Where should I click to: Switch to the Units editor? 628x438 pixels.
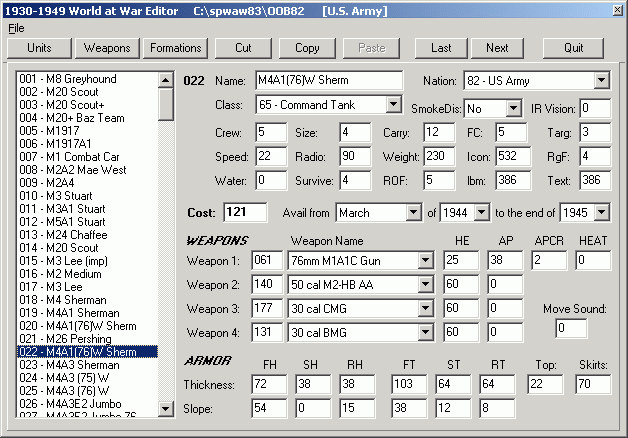point(39,48)
